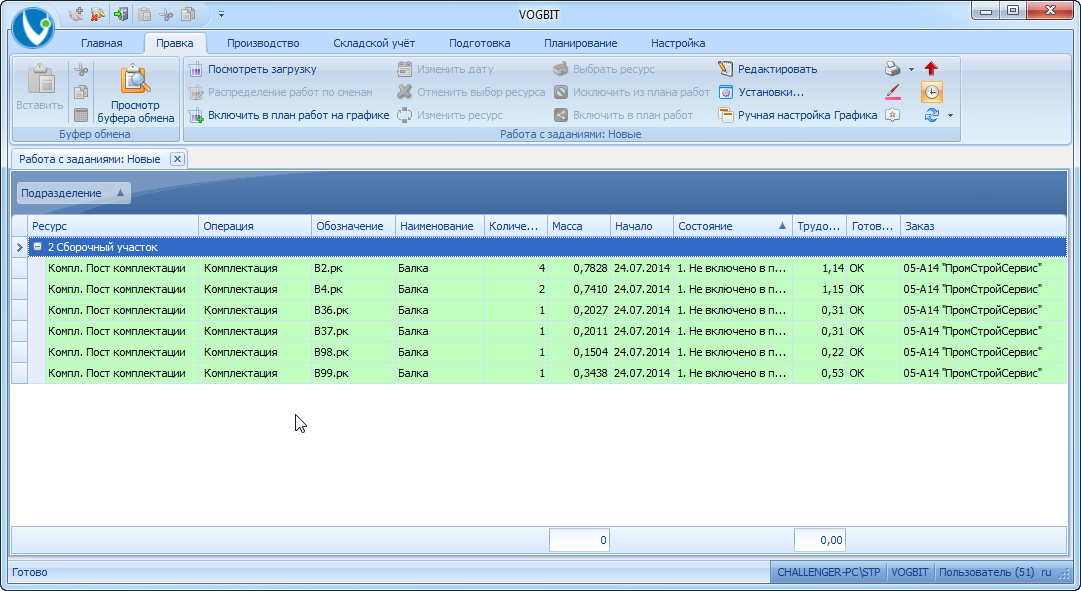Sort by the Состояние column header

coord(732,226)
